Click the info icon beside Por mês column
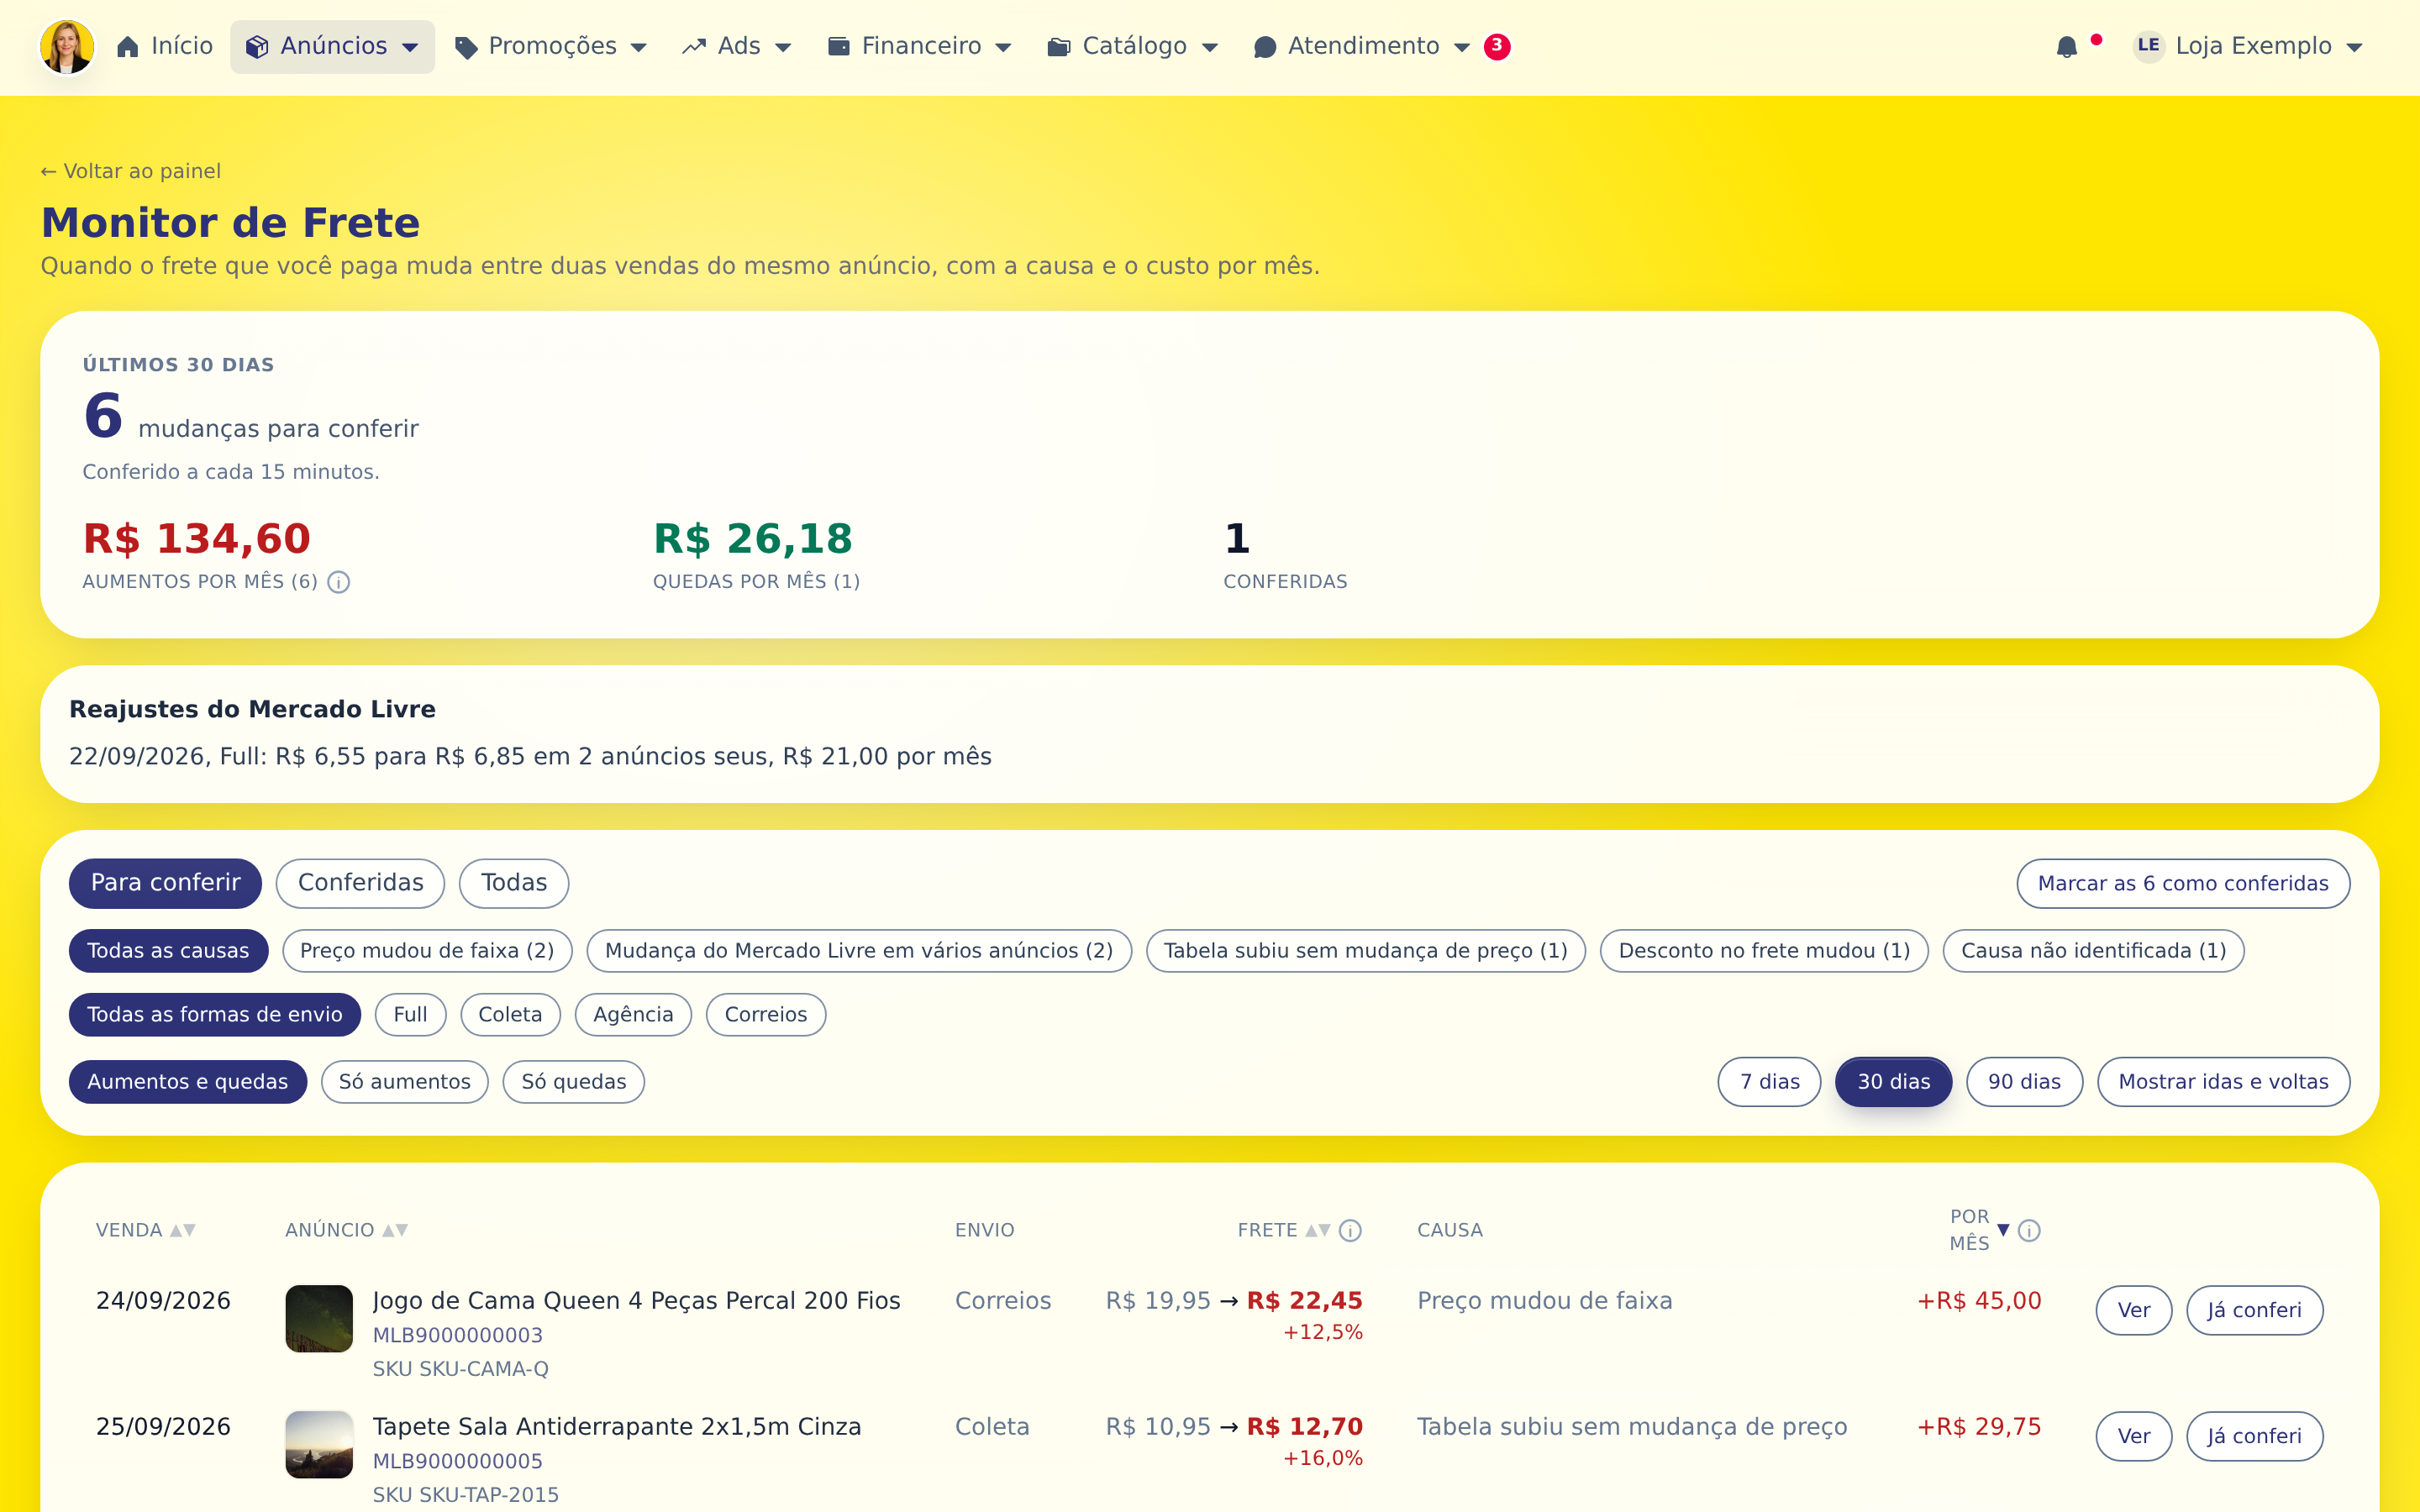2420x1512 pixels. (x=2029, y=1230)
